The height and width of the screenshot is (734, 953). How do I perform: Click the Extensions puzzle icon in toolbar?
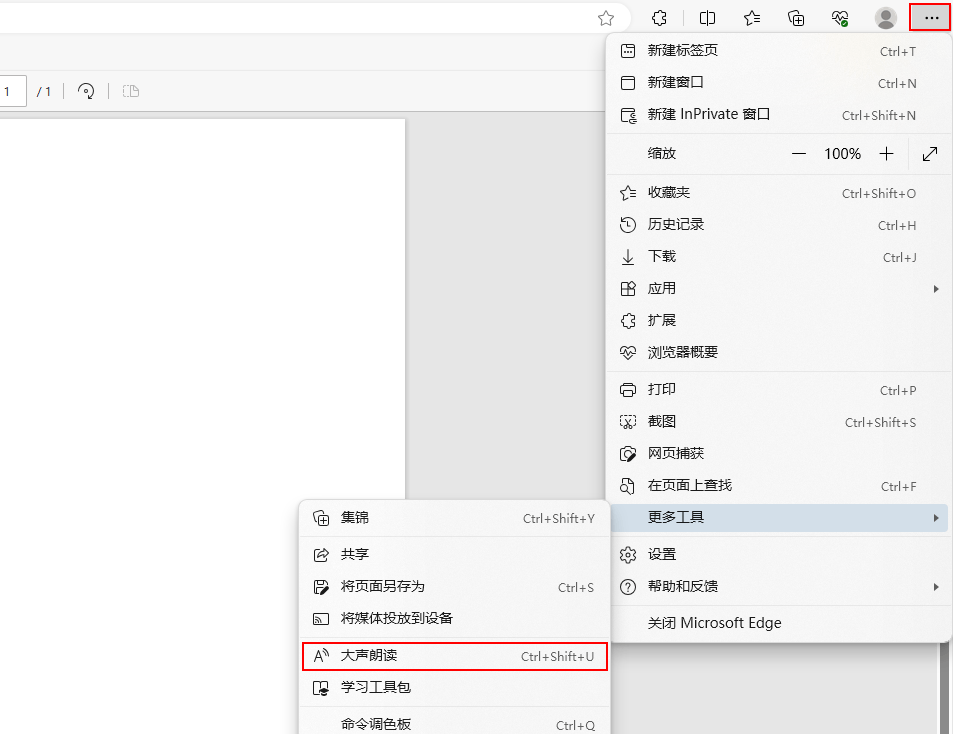tap(659, 18)
